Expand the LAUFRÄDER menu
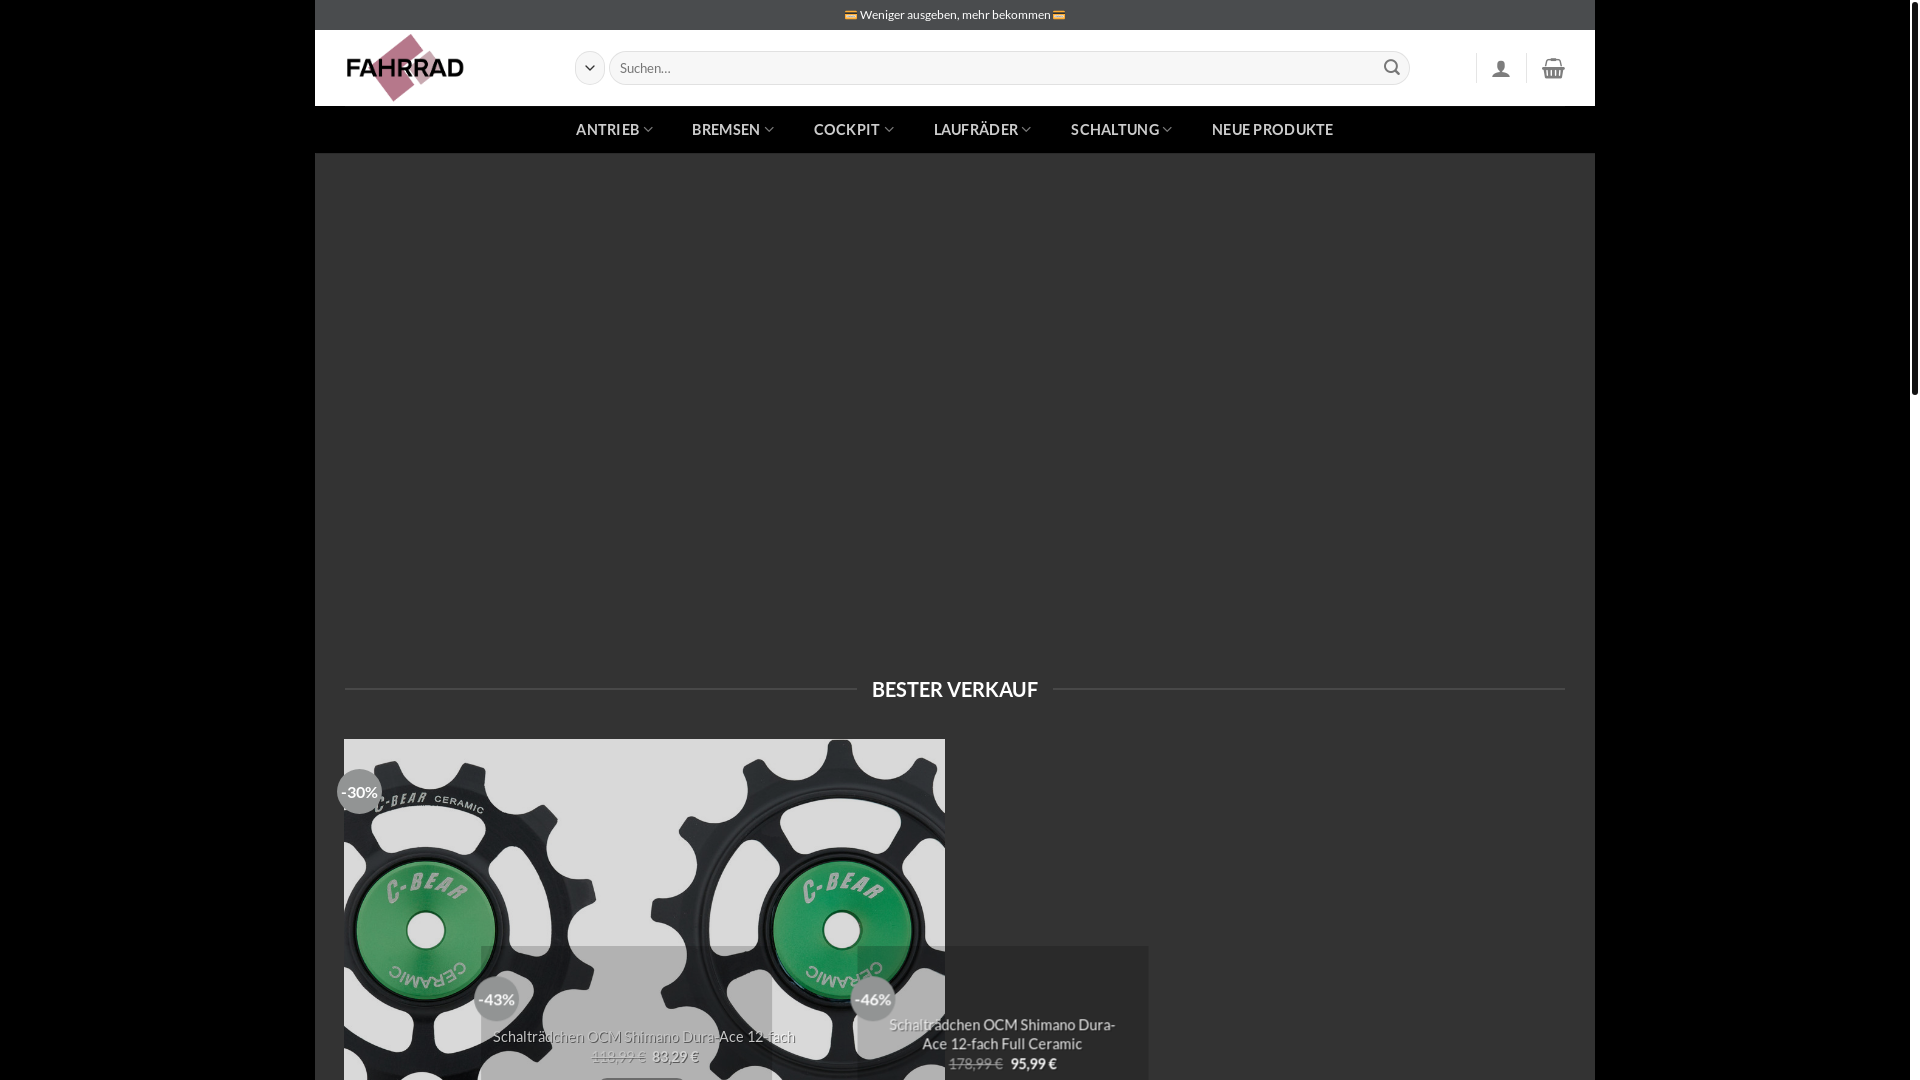 [982, 129]
